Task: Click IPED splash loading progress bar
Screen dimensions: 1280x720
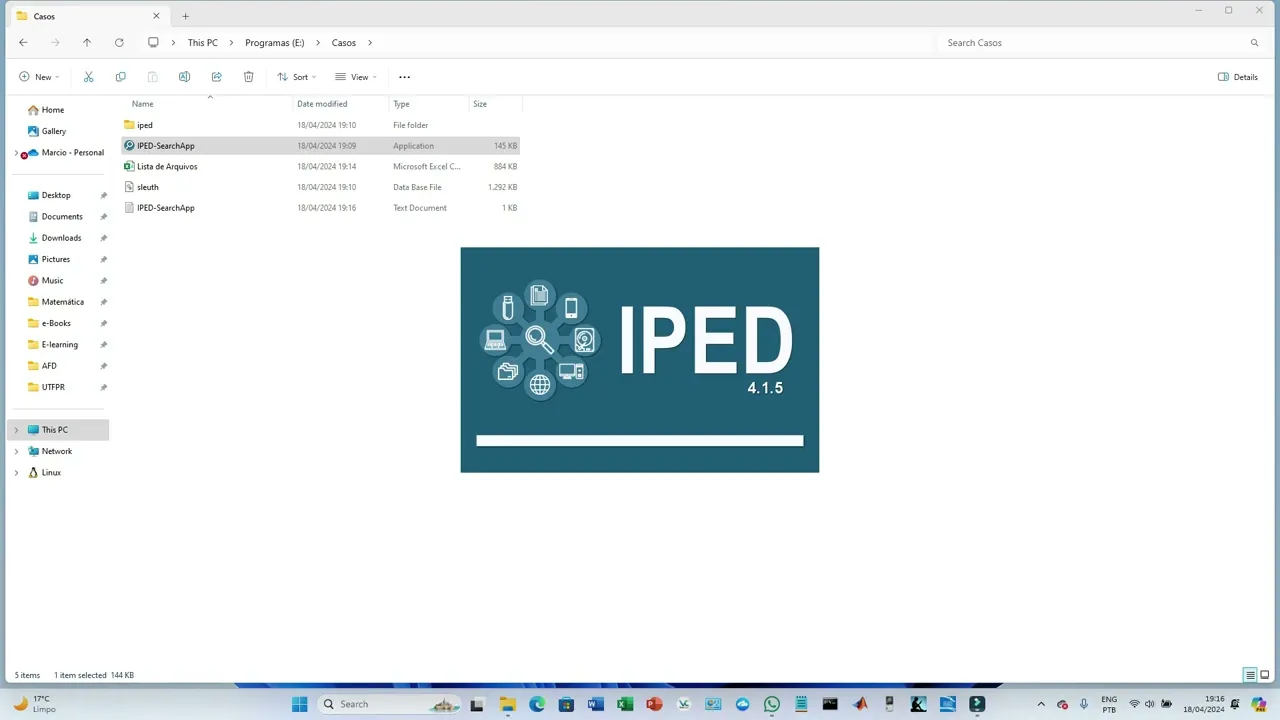Action: tap(640, 440)
